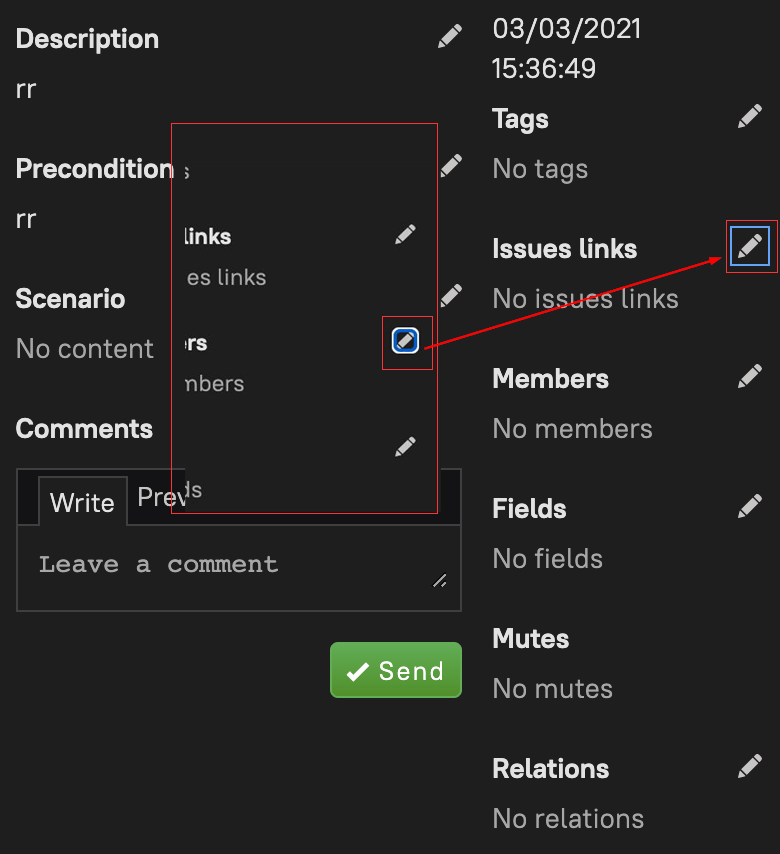Click the Fields edit pencil in right sidebar
Screen dimensions: 780x854
pyautogui.click(x=750, y=506)
